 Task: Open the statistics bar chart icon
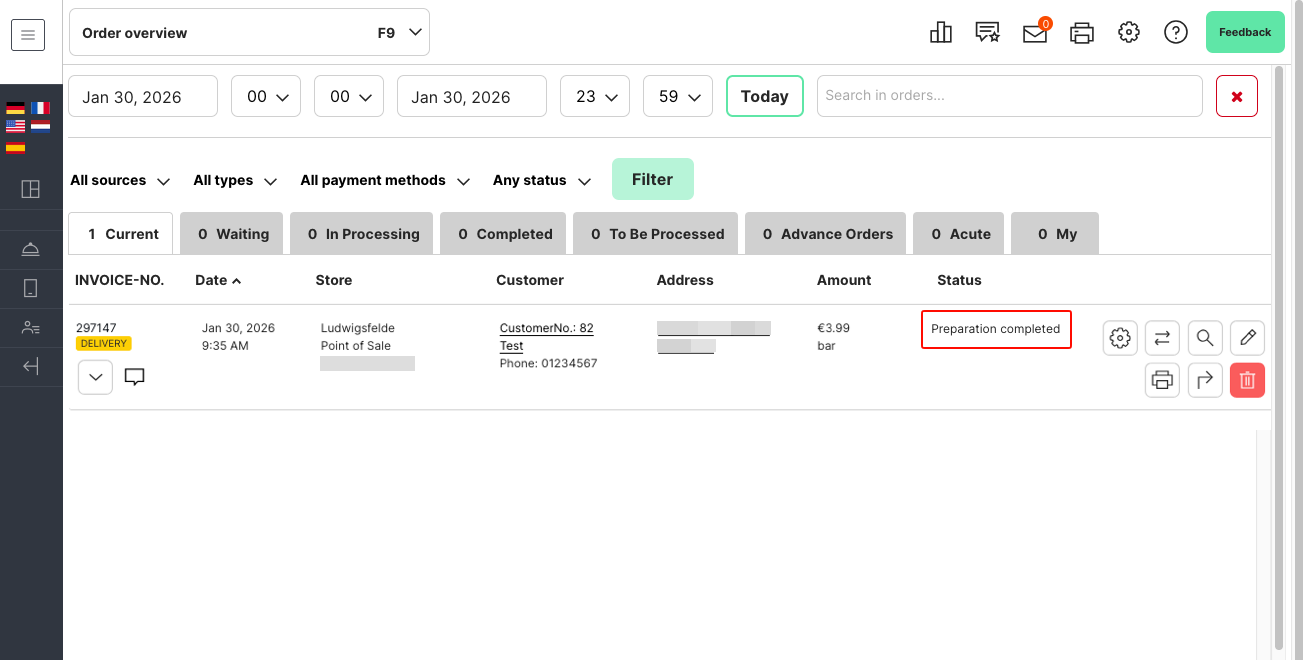pos(940,33)
